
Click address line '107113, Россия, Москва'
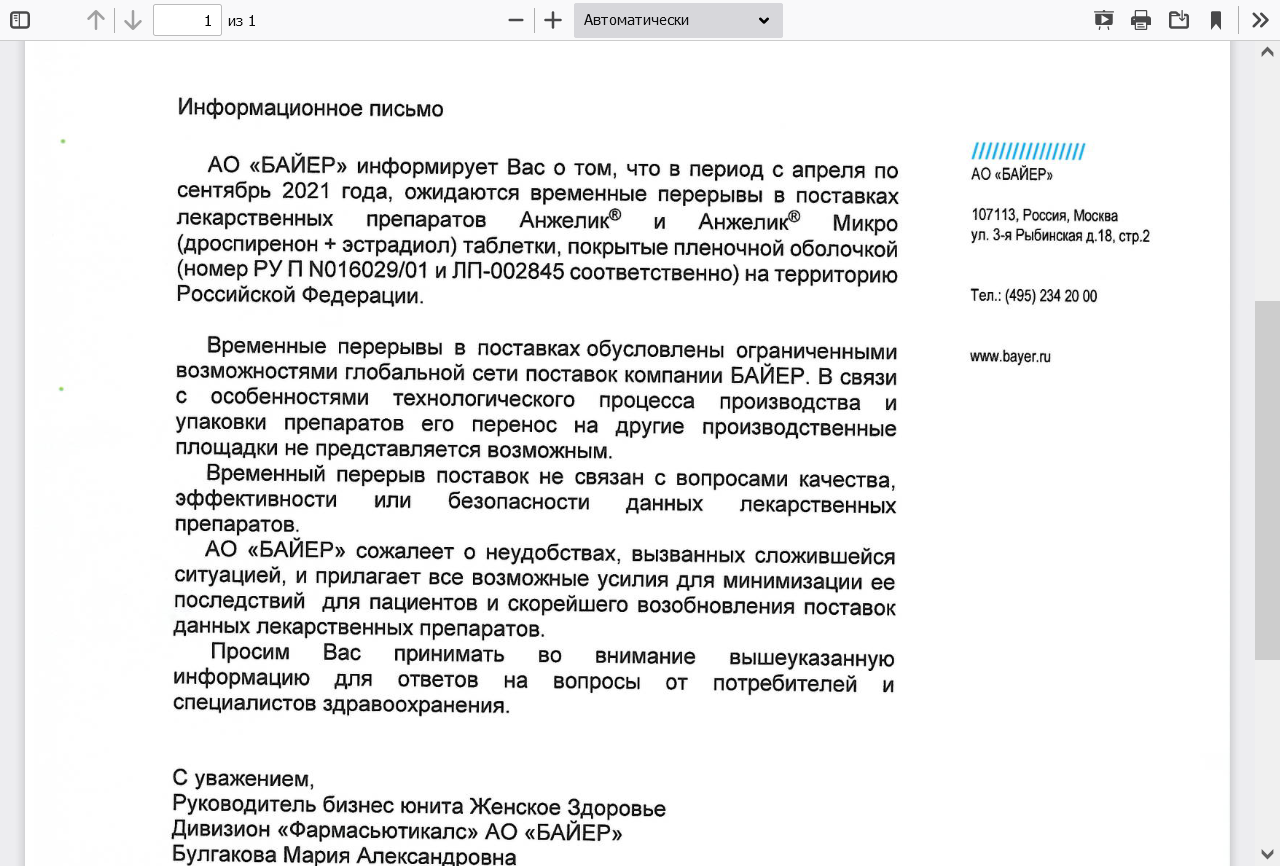[1045, 215]
